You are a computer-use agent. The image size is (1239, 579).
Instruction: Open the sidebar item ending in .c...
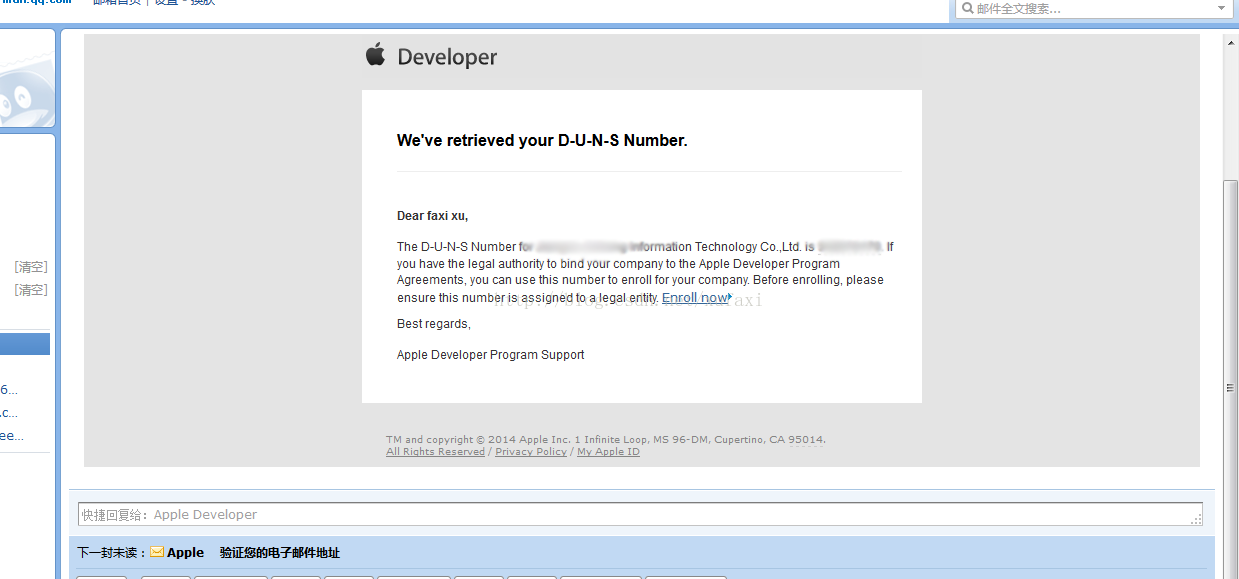9,413
